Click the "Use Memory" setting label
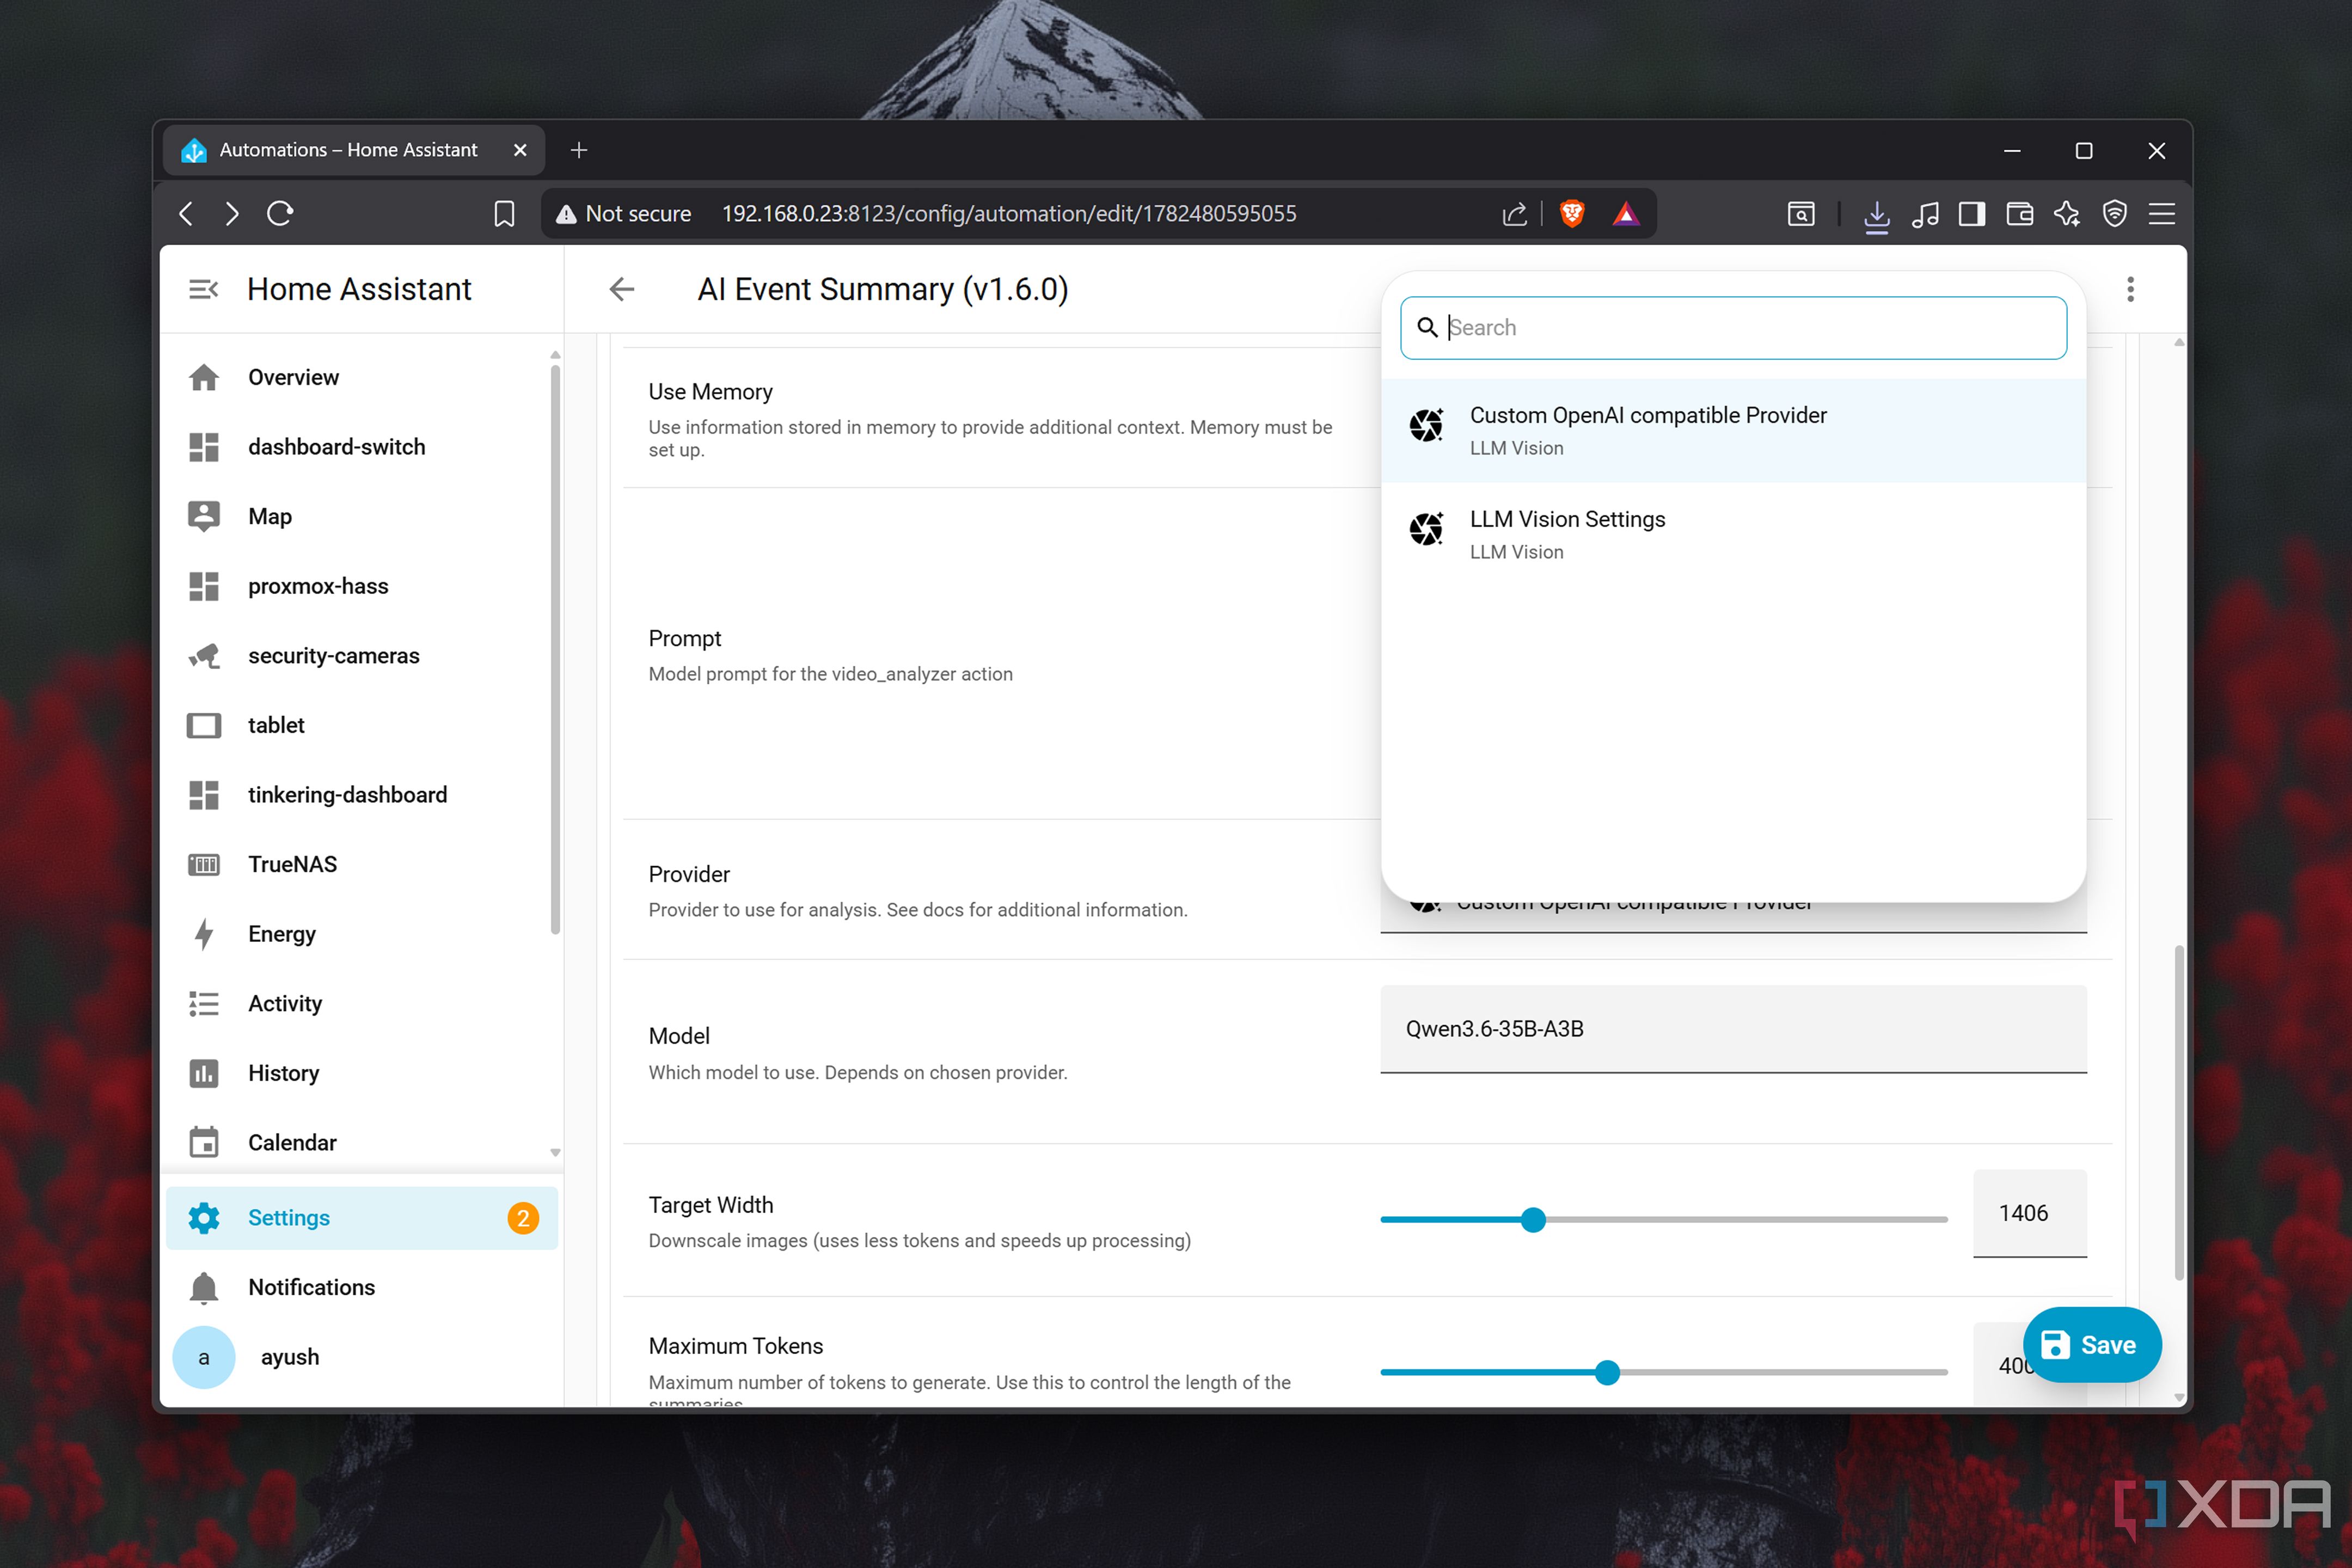Image resolution: width=2352 pixels, height=1568 pixels. (711, 392)
